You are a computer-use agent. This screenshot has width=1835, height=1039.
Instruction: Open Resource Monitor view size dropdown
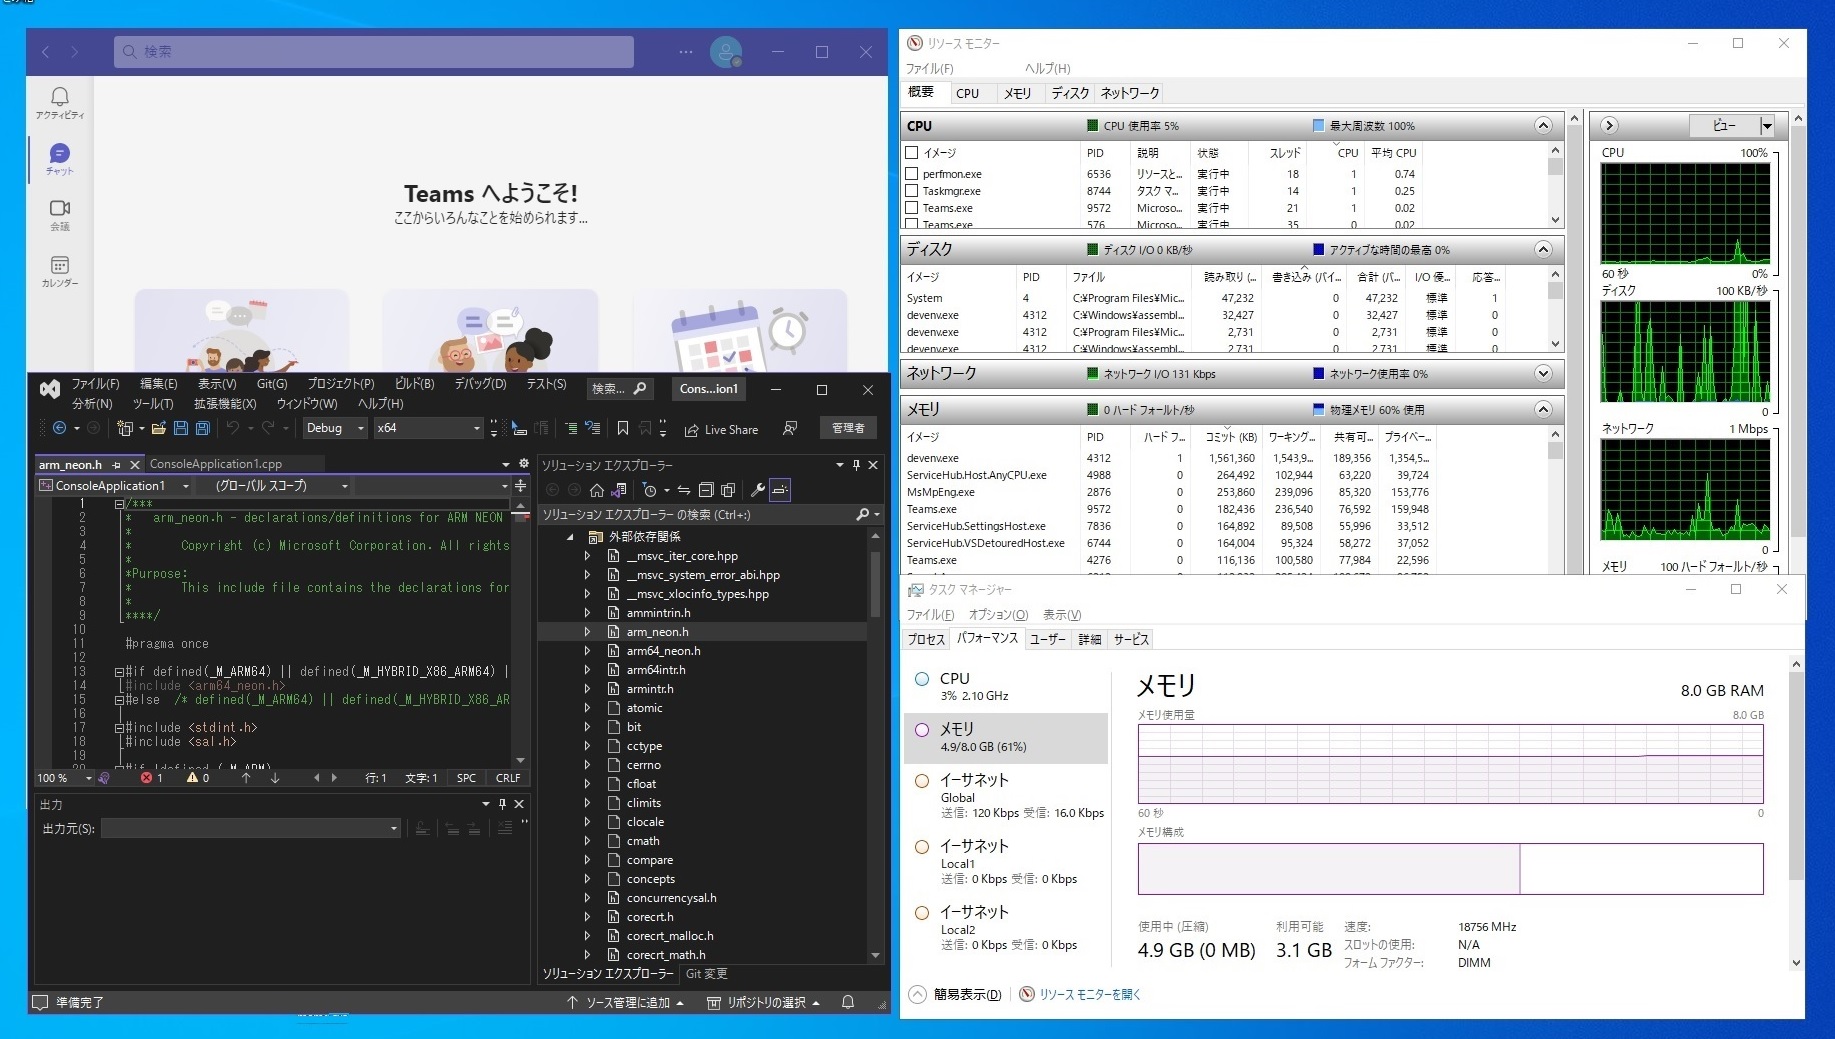point(1767,126)
